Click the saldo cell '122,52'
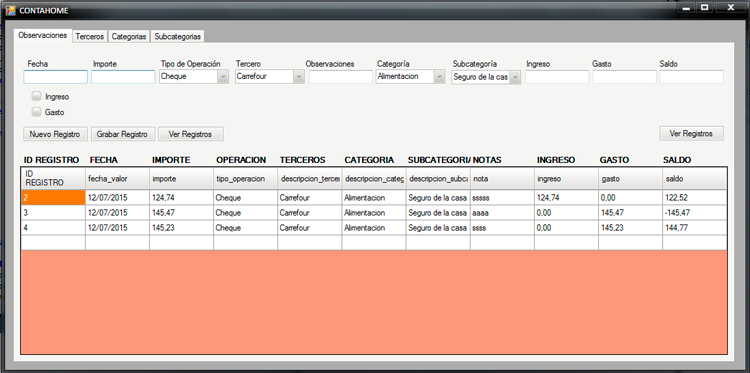The width and height of the screenshot is (750, 373). point(695,197)
